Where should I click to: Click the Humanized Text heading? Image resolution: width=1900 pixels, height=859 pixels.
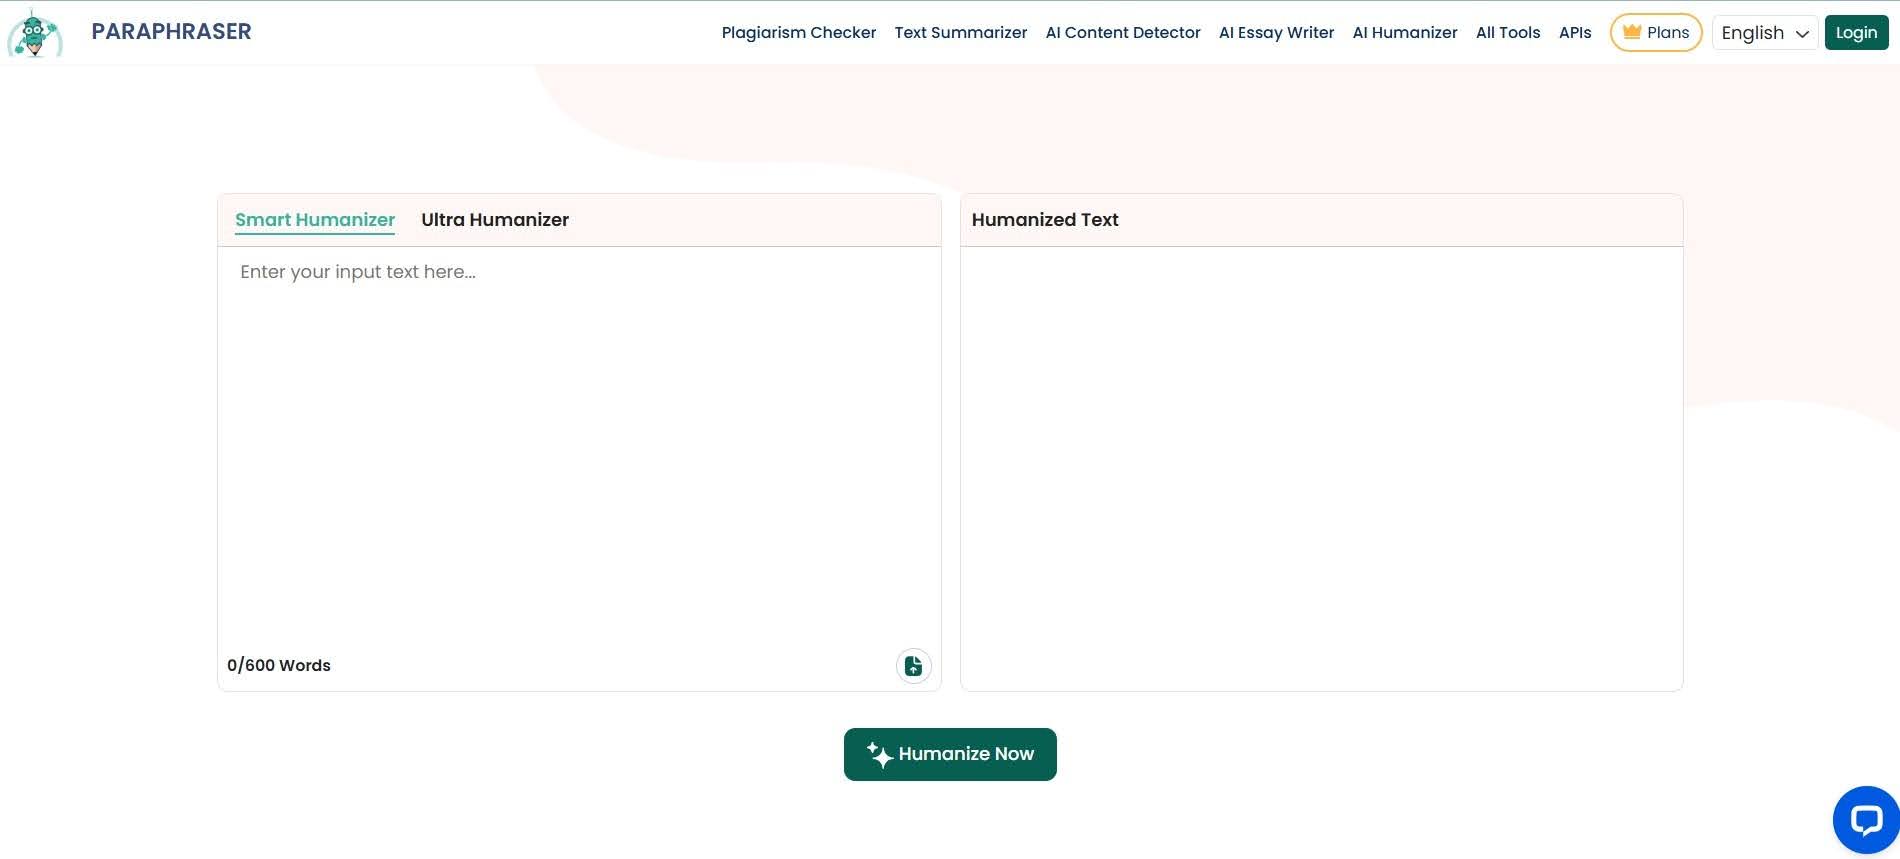tap(1045, 220)
